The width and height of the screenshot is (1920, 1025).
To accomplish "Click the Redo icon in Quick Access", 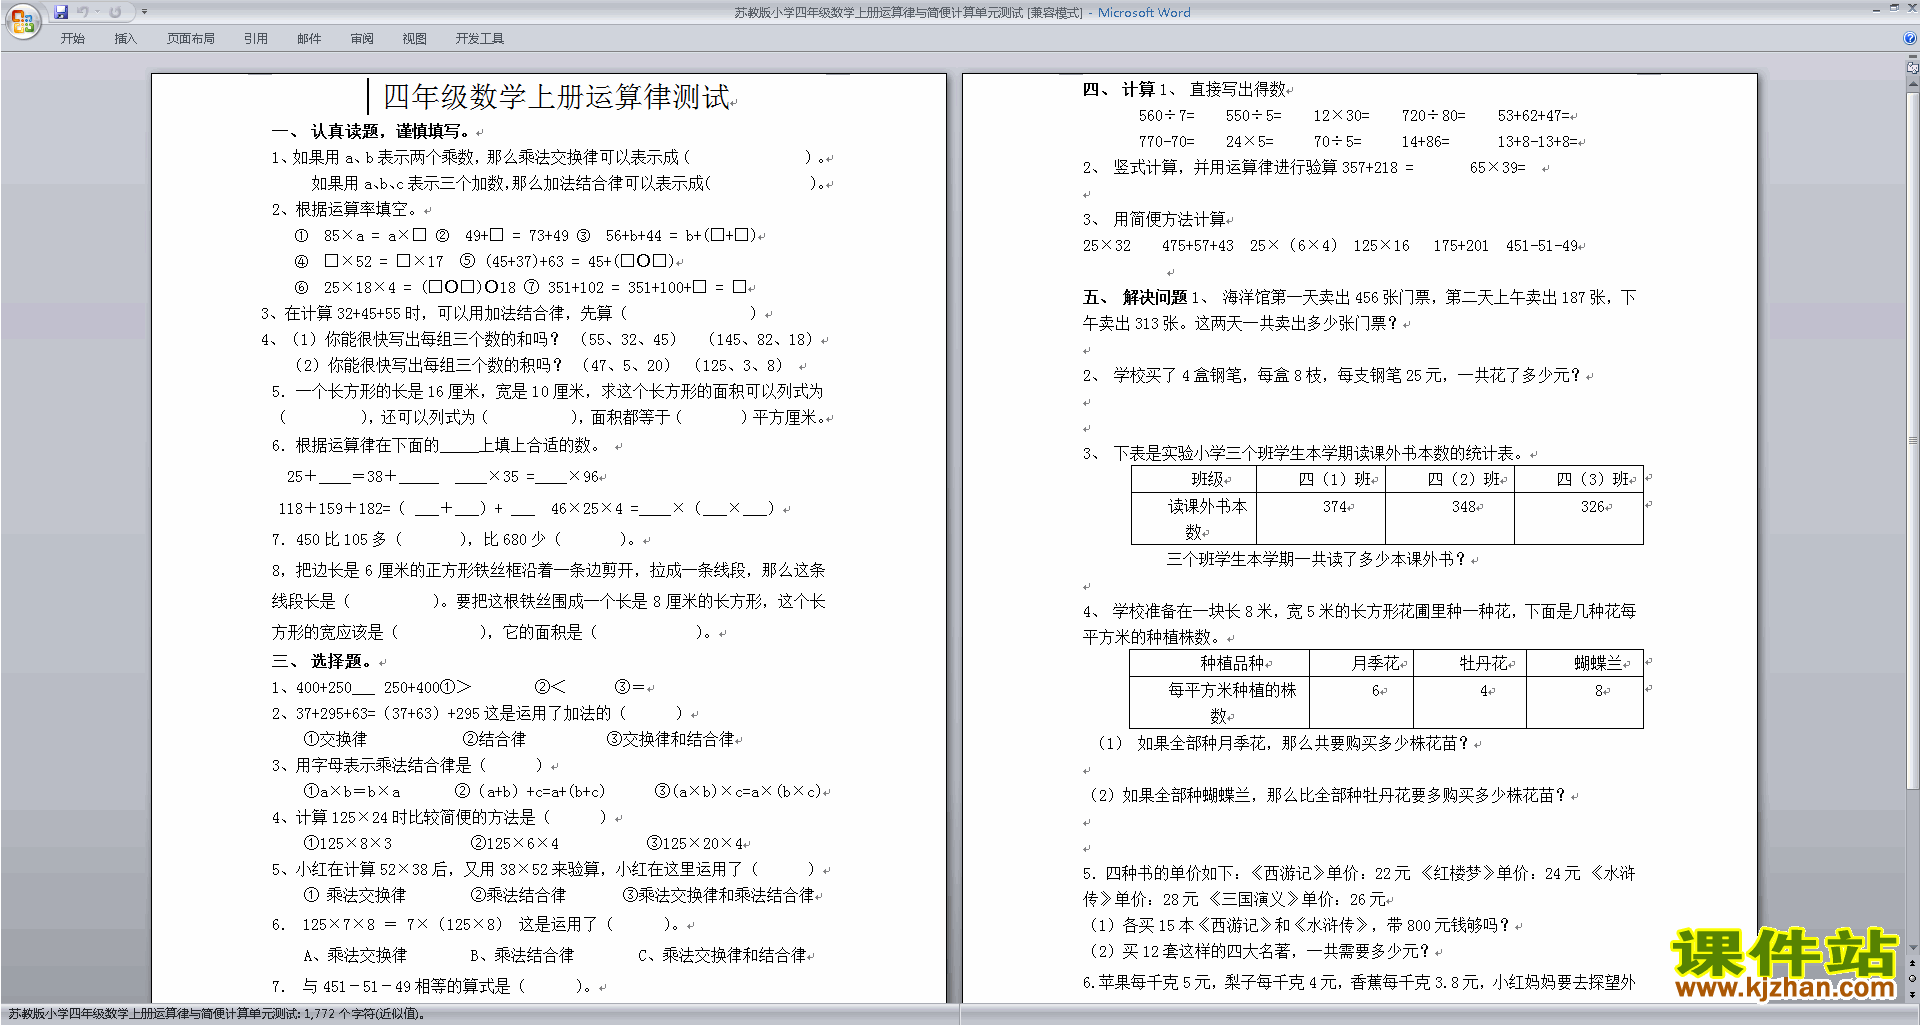I will (x=115, y=12).
